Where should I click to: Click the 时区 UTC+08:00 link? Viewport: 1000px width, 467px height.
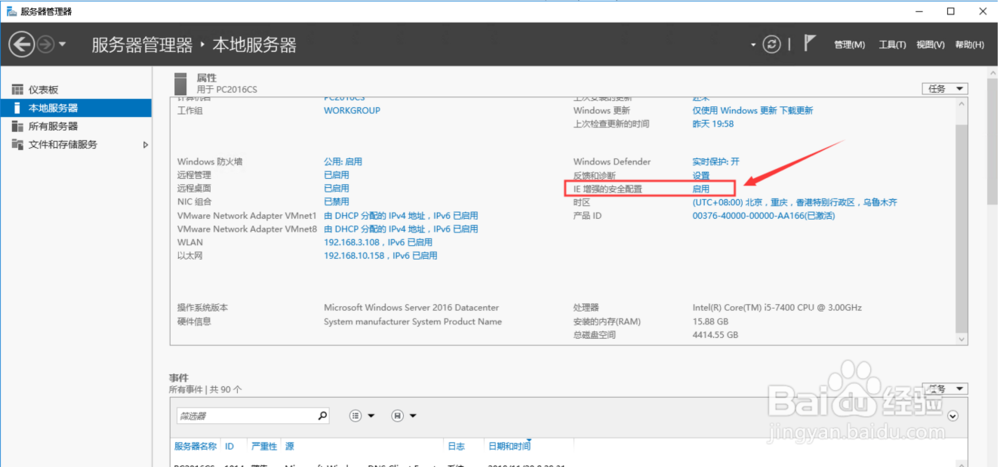click(795, 202)
